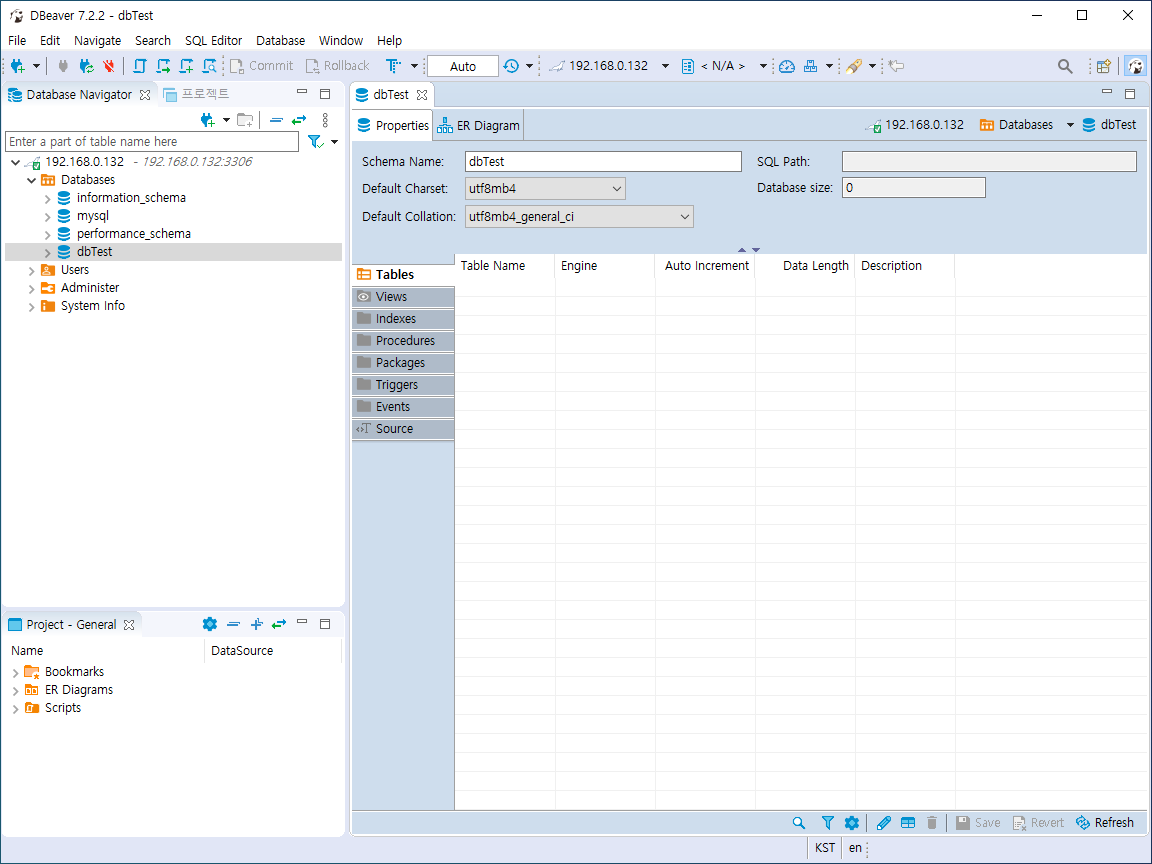Close the dbTest editor tab
Screen dimensions: 1152x864
pyautogui.click(x=422, y=95)
